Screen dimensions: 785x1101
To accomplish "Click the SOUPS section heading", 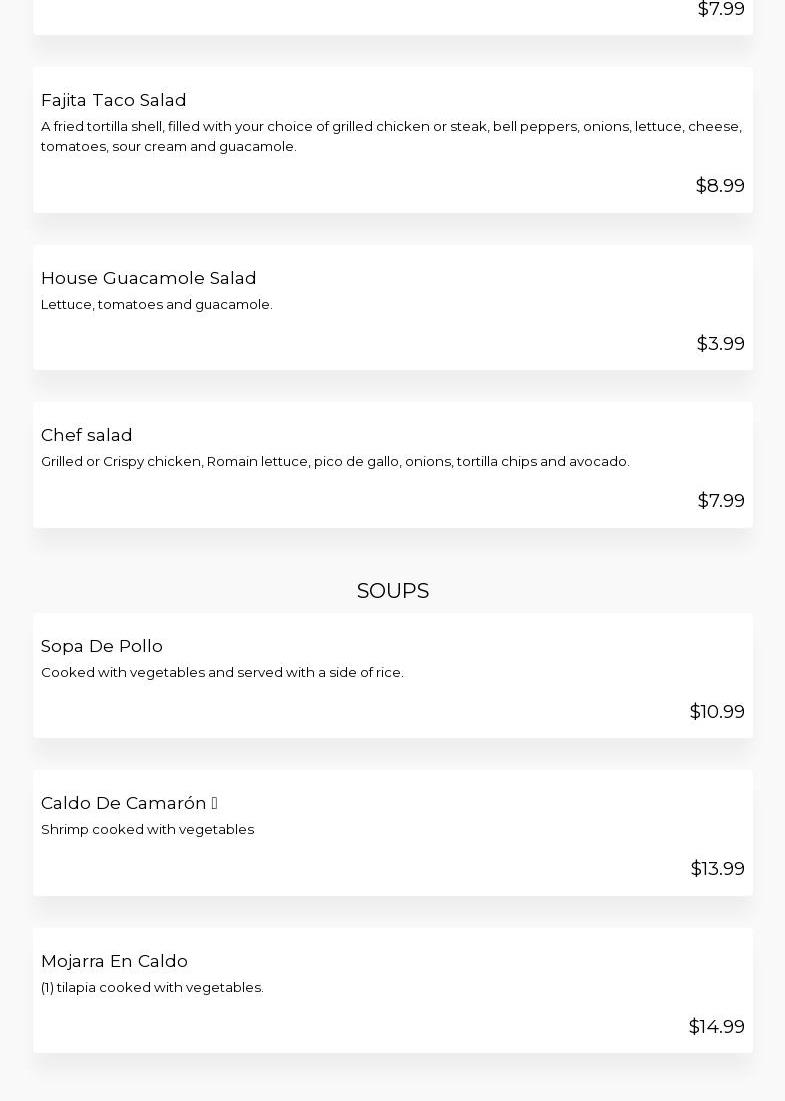I will point(392,591).
